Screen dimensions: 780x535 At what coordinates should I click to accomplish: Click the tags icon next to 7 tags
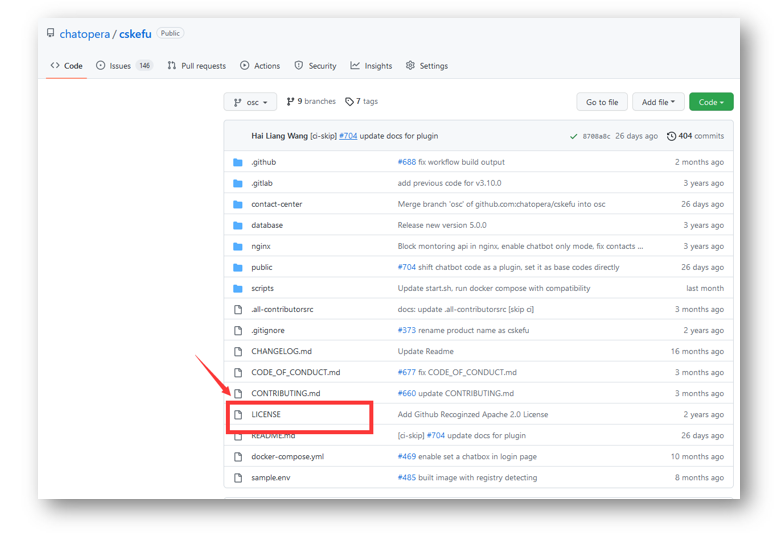pyautogui.click(x=350, y=102)
